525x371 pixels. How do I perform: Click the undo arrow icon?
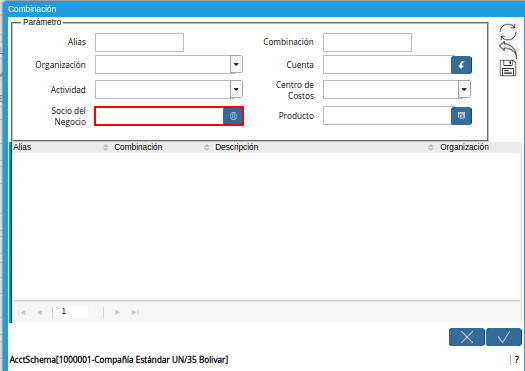point(508,50)
